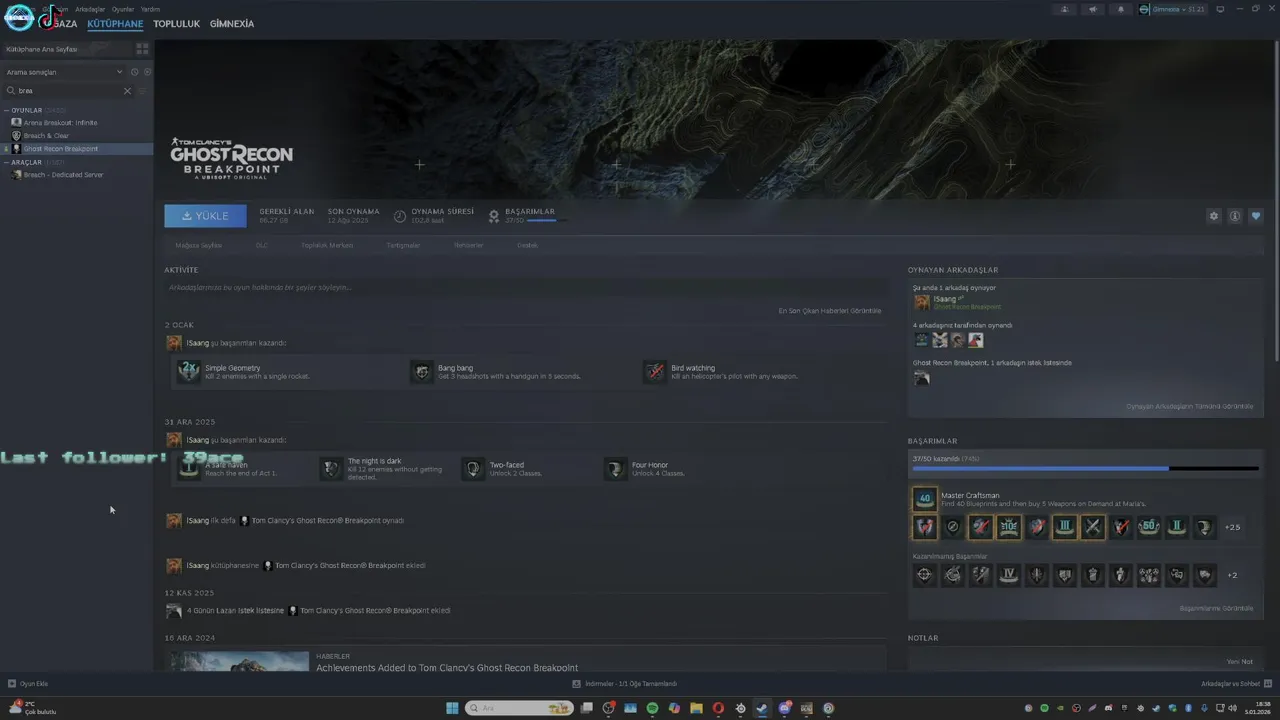Image resolution: width=1280 pixels, height=720 pixels.
Task: Open File Explorer from the taskbar
Action: pyautogui.click(x=696, y=708)
